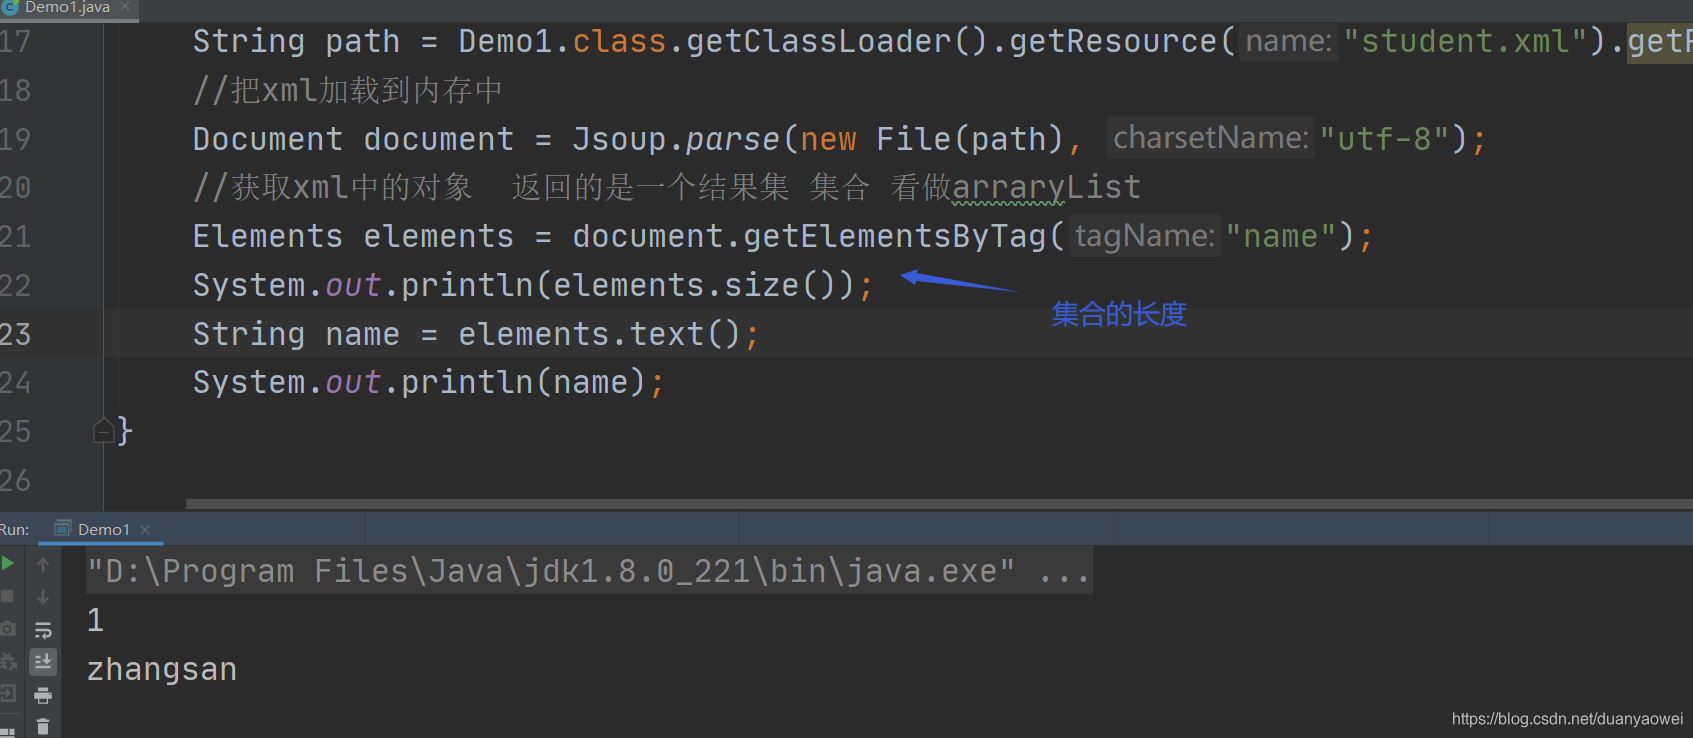Click the up arrow in Run console toolbar
Screen dimensions: 1693x738
click(43, 565)
